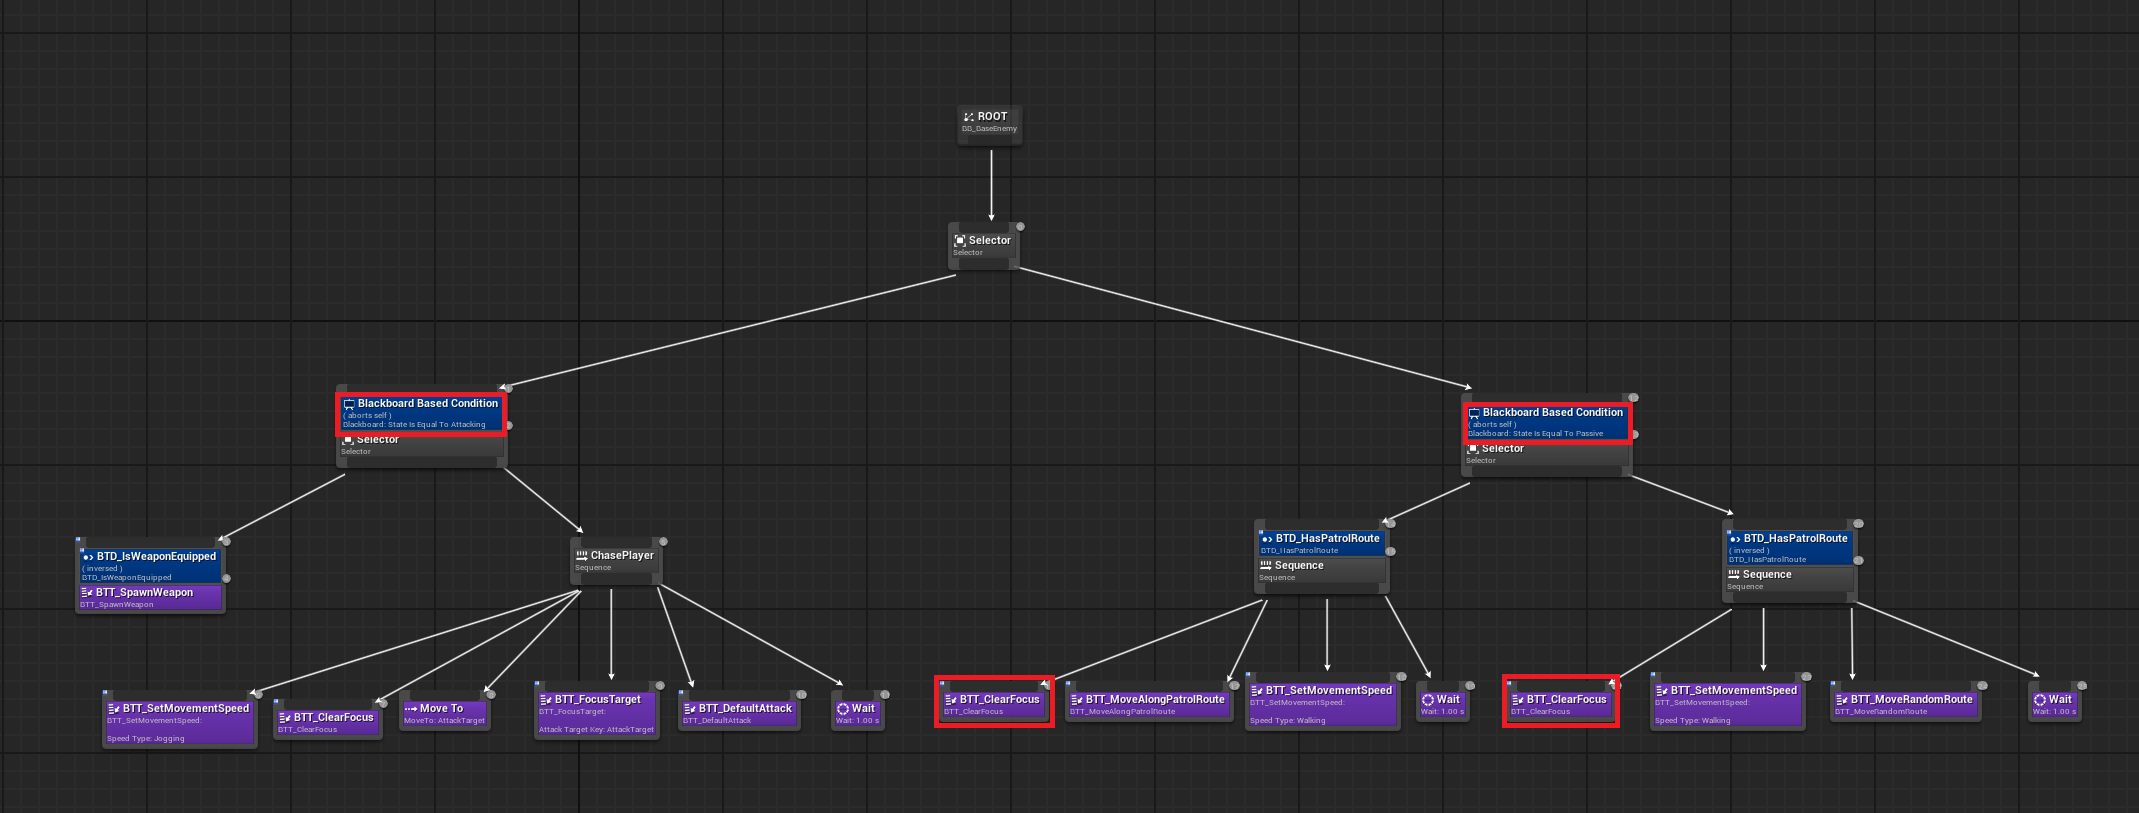Viewport: 2139px width, 813px height.
Task: Select the inversed BTD_HasPatrolRoute decorator
Action: point(1789,547)
